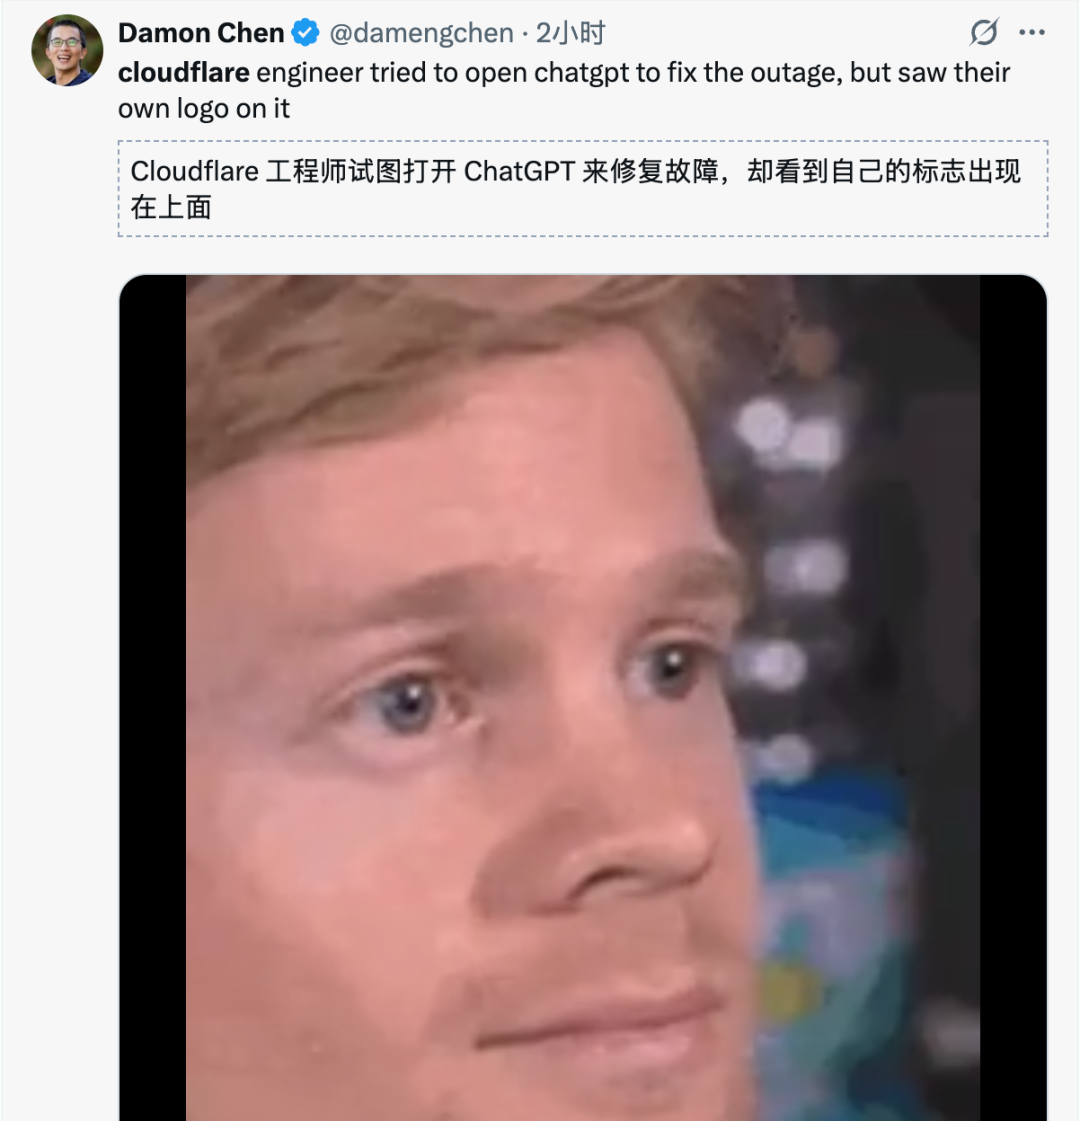
Task: Play the blinking man GIF
Action: [x=583, y=698]
